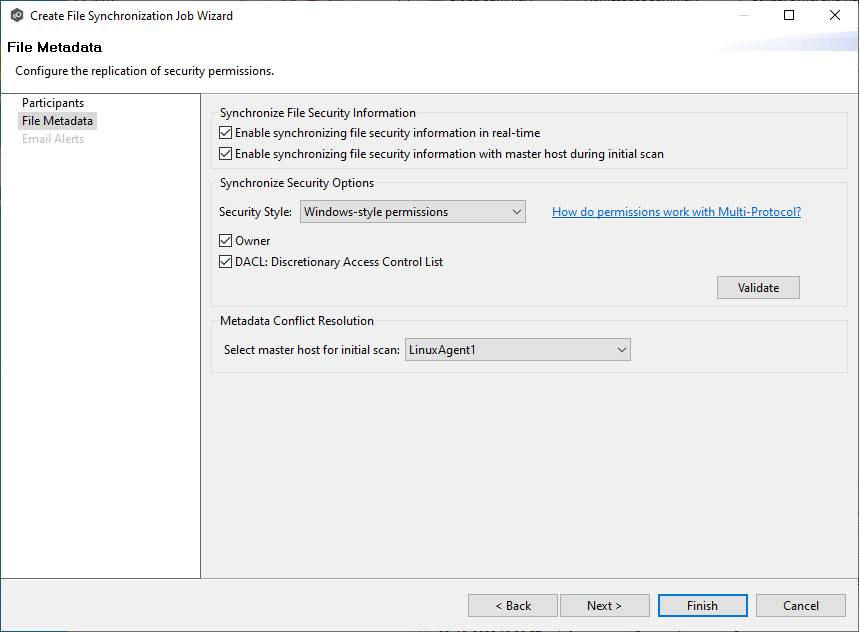Maximize the Create File Synchronization Job window
The height and width of the screenshot is (632, 859).
tap(788, 15)
